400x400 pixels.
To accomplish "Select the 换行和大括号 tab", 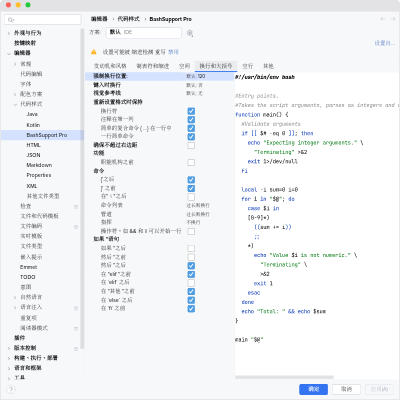I will [x=216, y=66].
